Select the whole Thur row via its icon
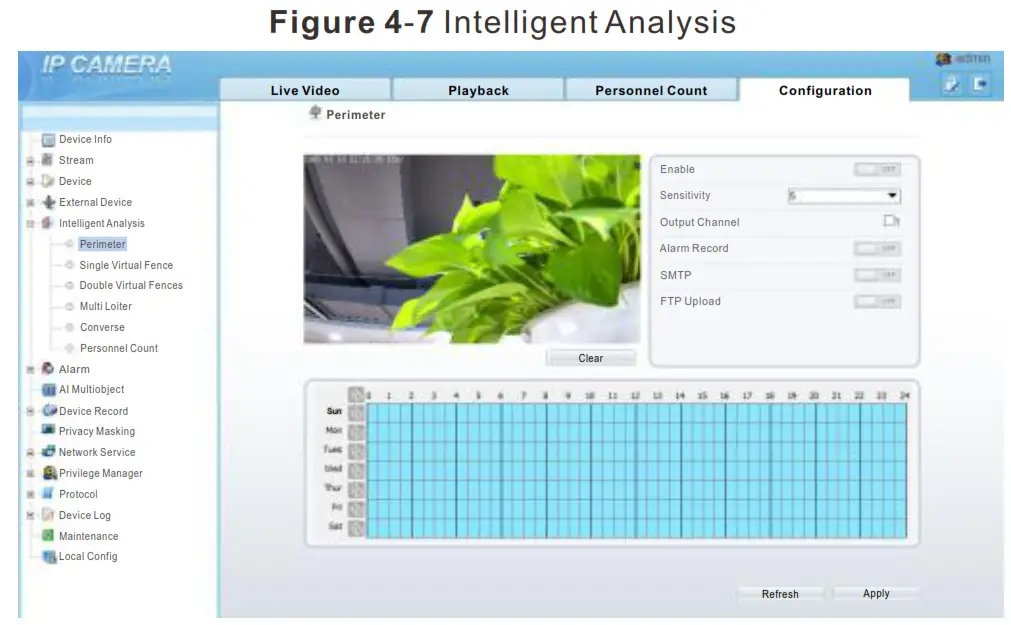 pyautogui.click(x=356, y=489)
